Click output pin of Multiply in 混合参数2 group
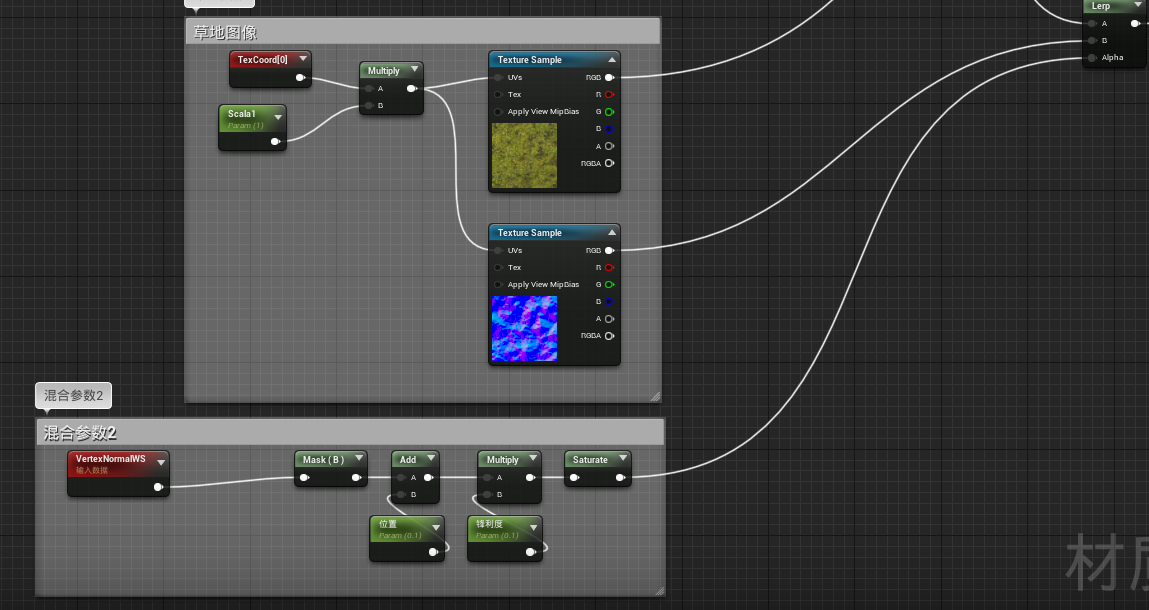The height and width of the screenshot is (610, 1149). [x=531, y=477]
